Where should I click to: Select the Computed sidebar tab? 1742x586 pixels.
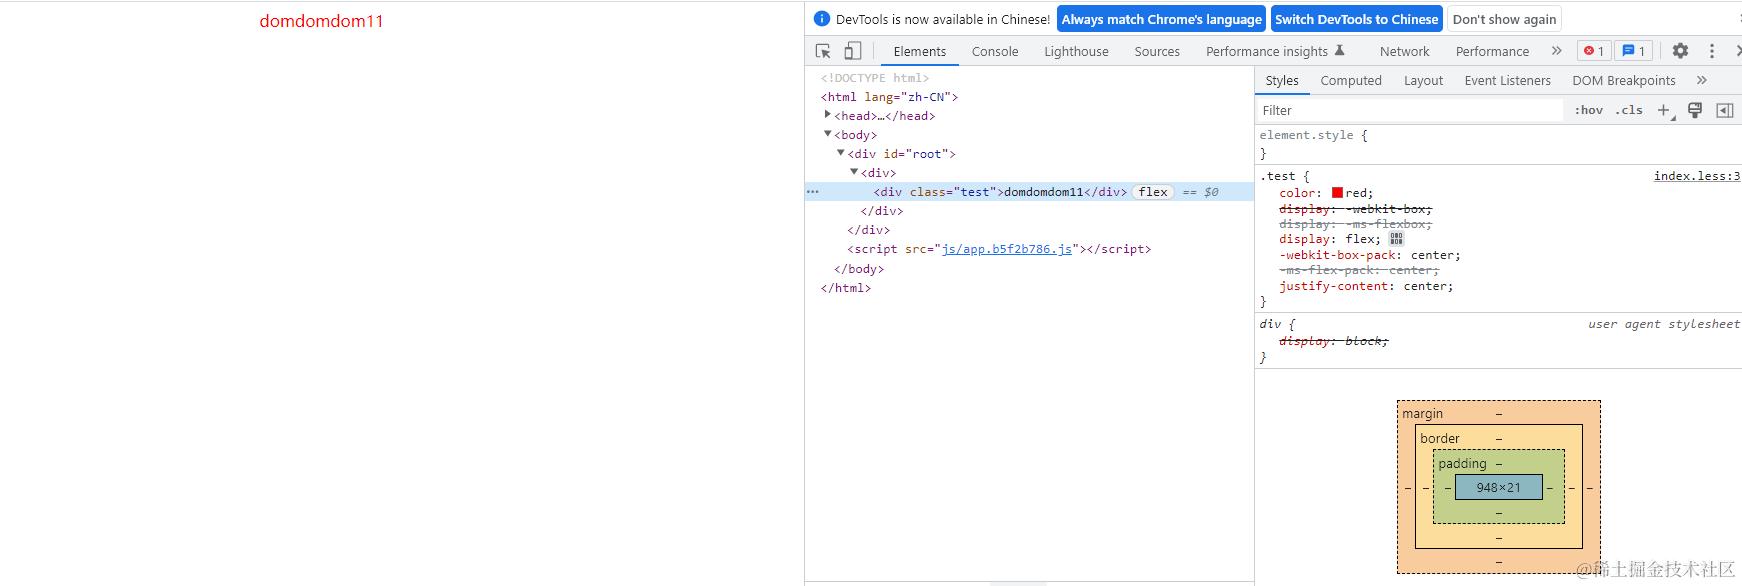(1351, 80)
